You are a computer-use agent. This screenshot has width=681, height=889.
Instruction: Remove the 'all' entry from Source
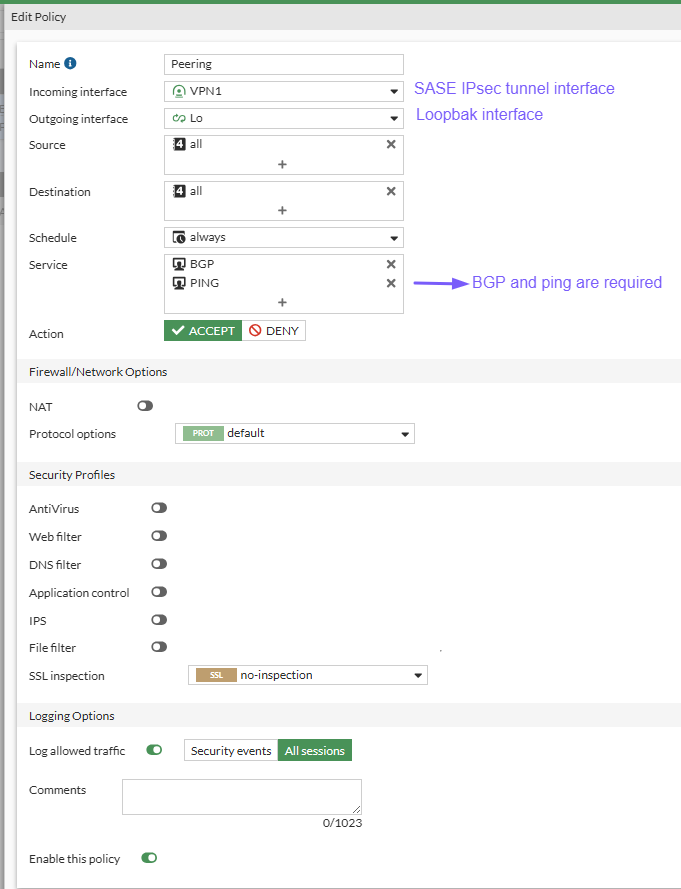[x=391, y=144]
